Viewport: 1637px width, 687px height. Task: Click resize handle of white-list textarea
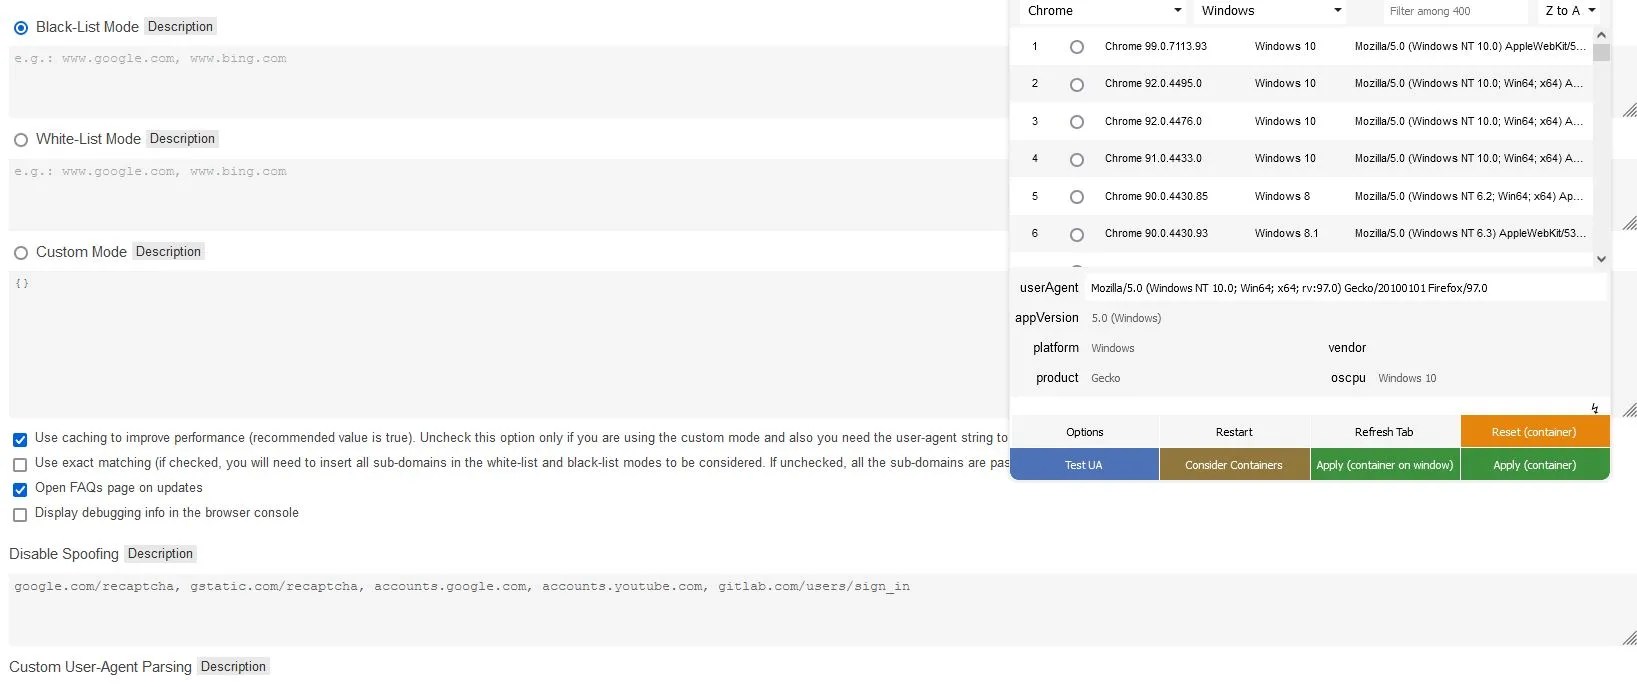[x=1629, y=223]
